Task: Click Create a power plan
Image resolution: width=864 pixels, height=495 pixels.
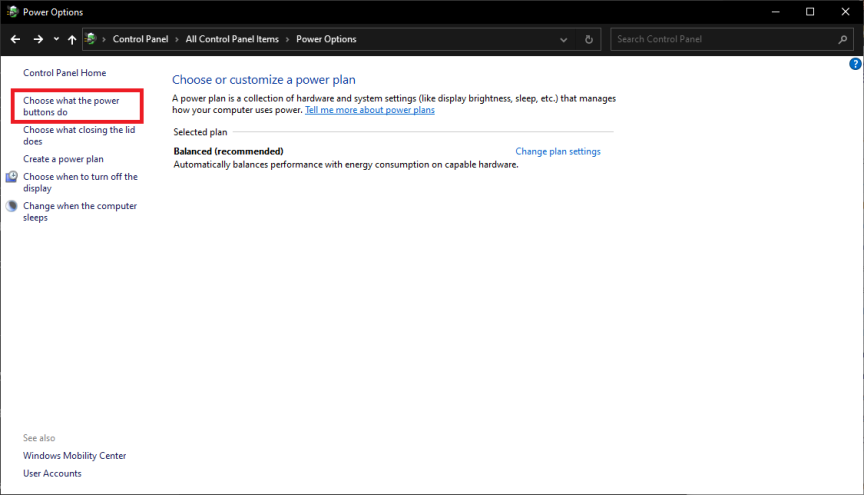Action: (x=63, y=159)
